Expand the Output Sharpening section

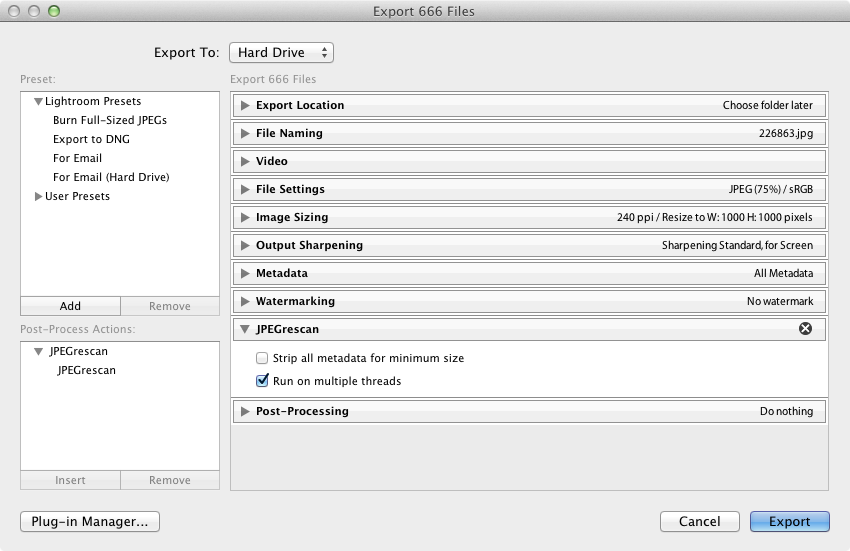tap(245, 245)
